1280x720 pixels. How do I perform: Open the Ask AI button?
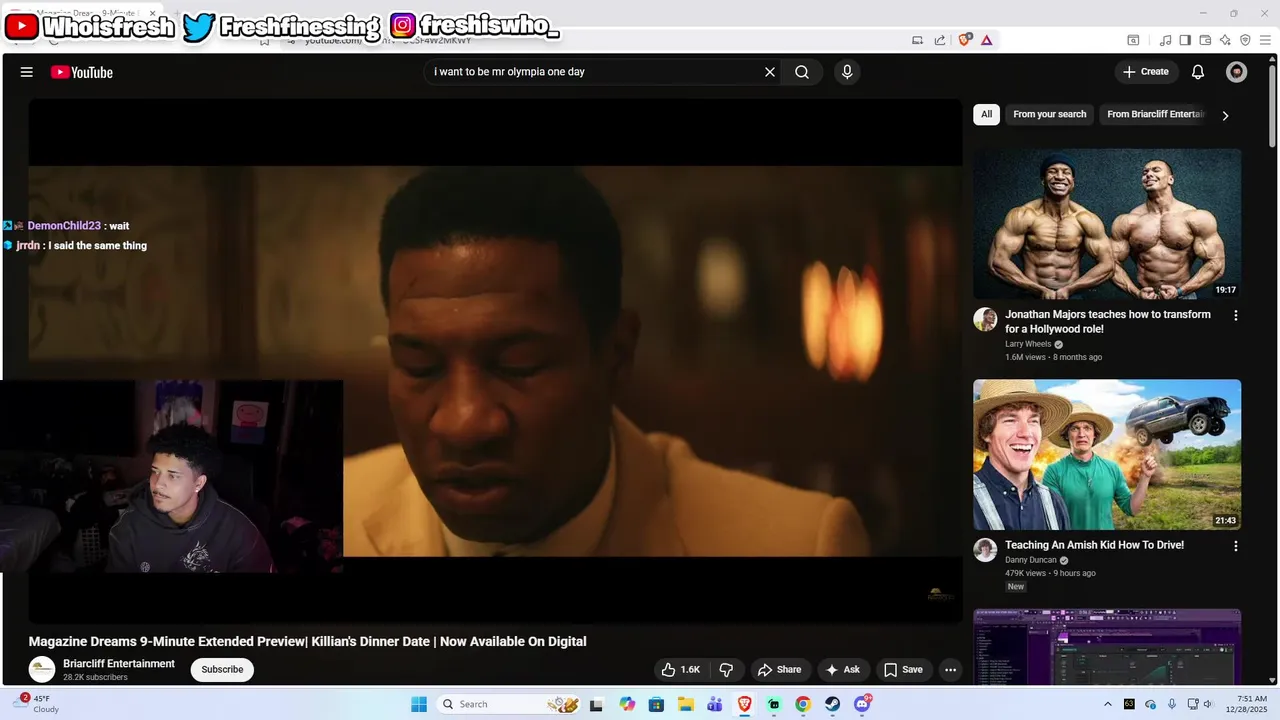click(843, 670)
